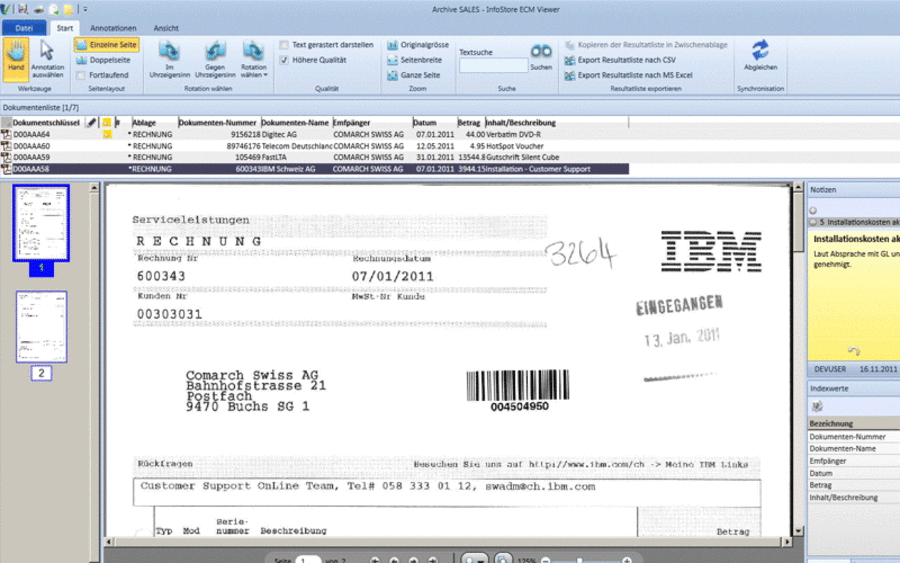The width and height of the screenshot is (900, 563).
Task: Export Resultatliste nach MS Excel
Action: click(x=629, y=75)
